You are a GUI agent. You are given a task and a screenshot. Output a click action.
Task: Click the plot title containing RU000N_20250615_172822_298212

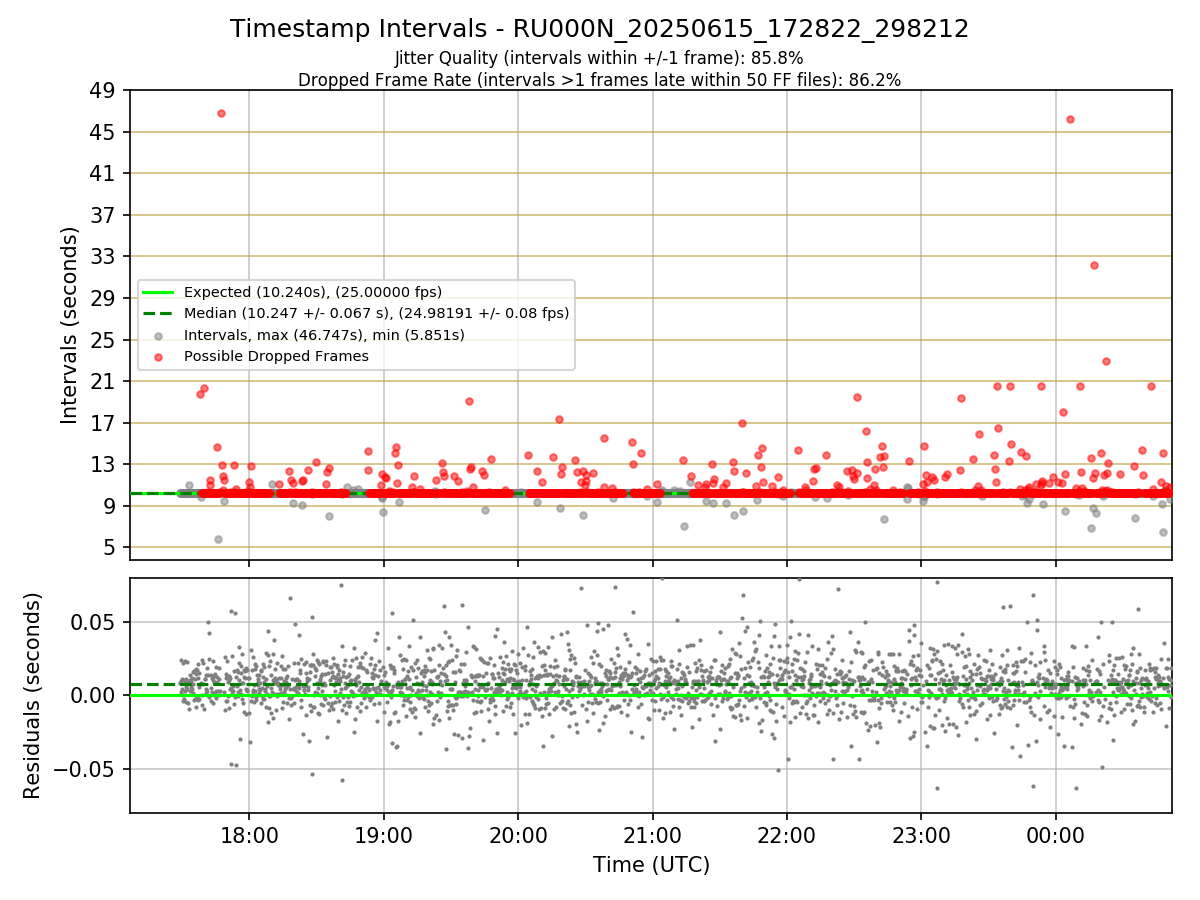pos(599,29)
